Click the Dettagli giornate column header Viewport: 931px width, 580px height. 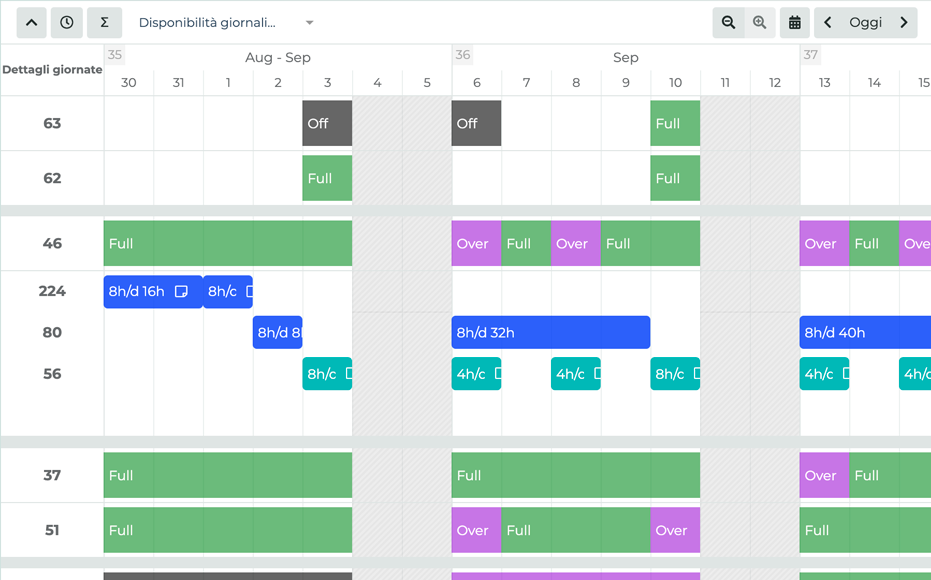click(52, 70)
